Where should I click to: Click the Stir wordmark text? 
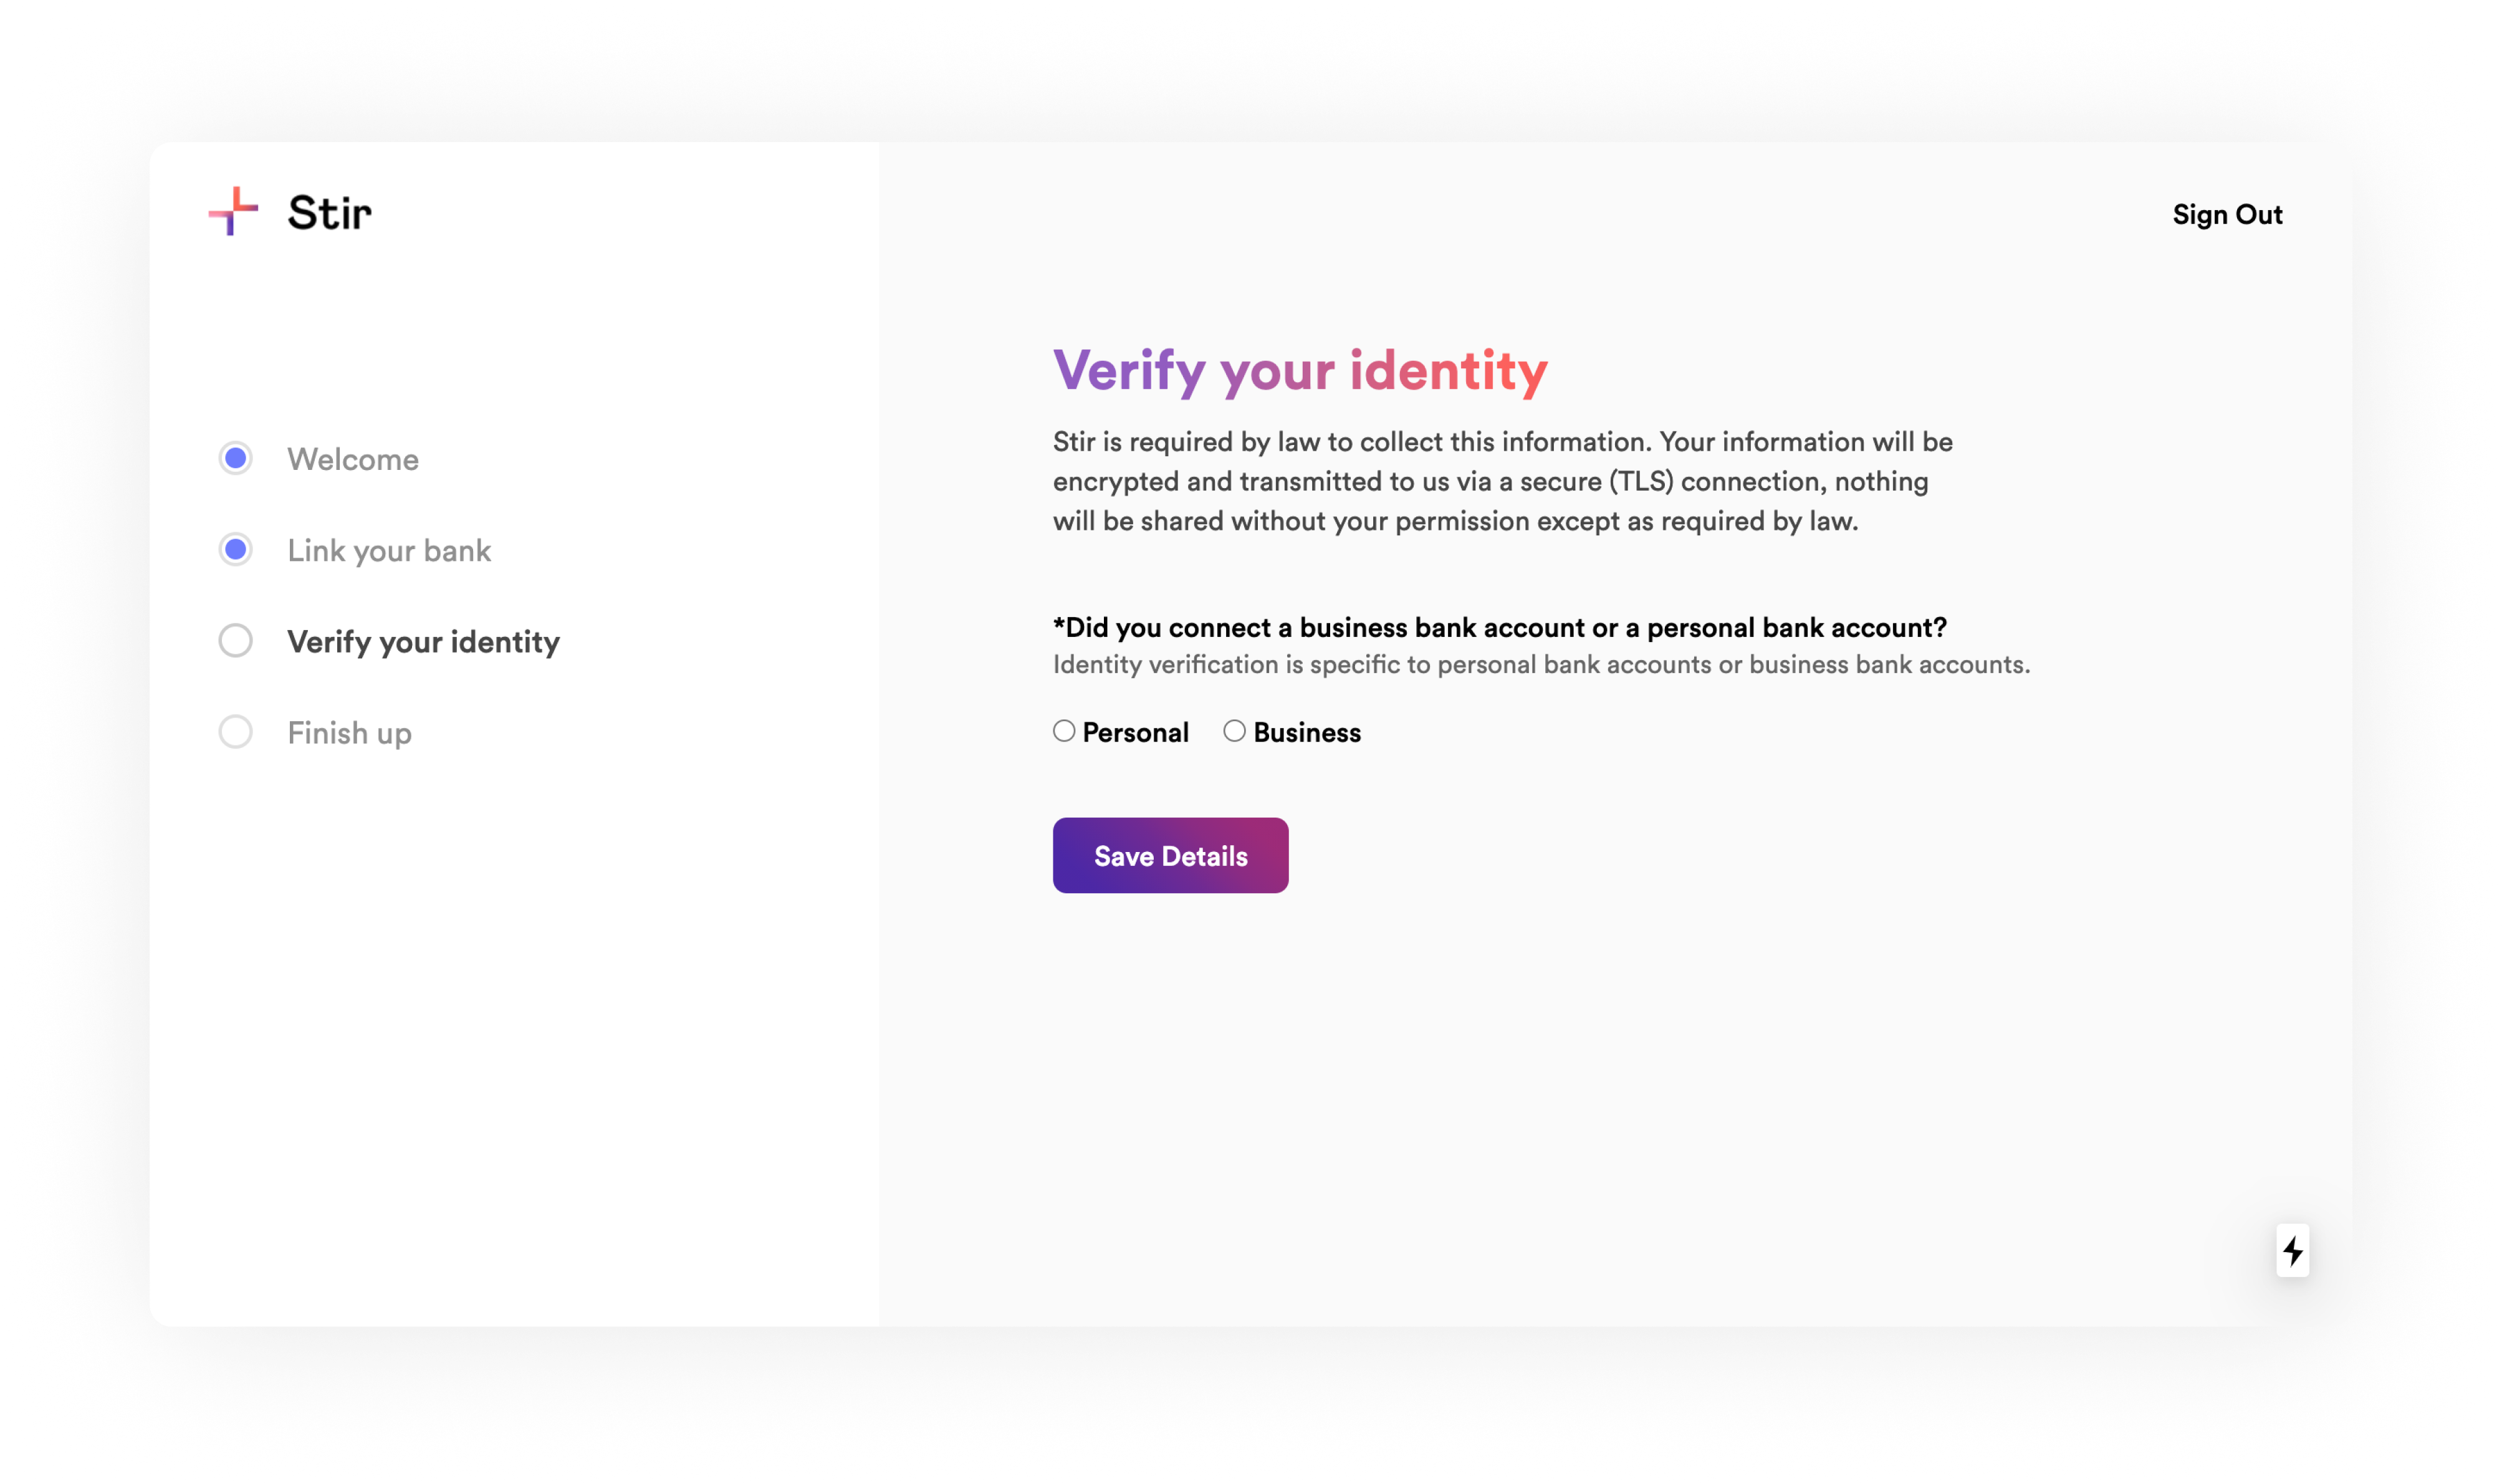click(330, 213)
